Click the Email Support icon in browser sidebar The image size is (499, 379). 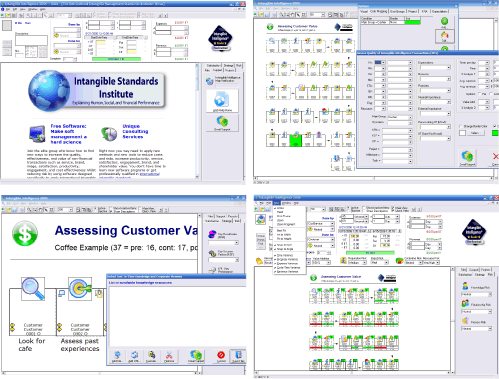pyautogui.click(x=222, y=122)
